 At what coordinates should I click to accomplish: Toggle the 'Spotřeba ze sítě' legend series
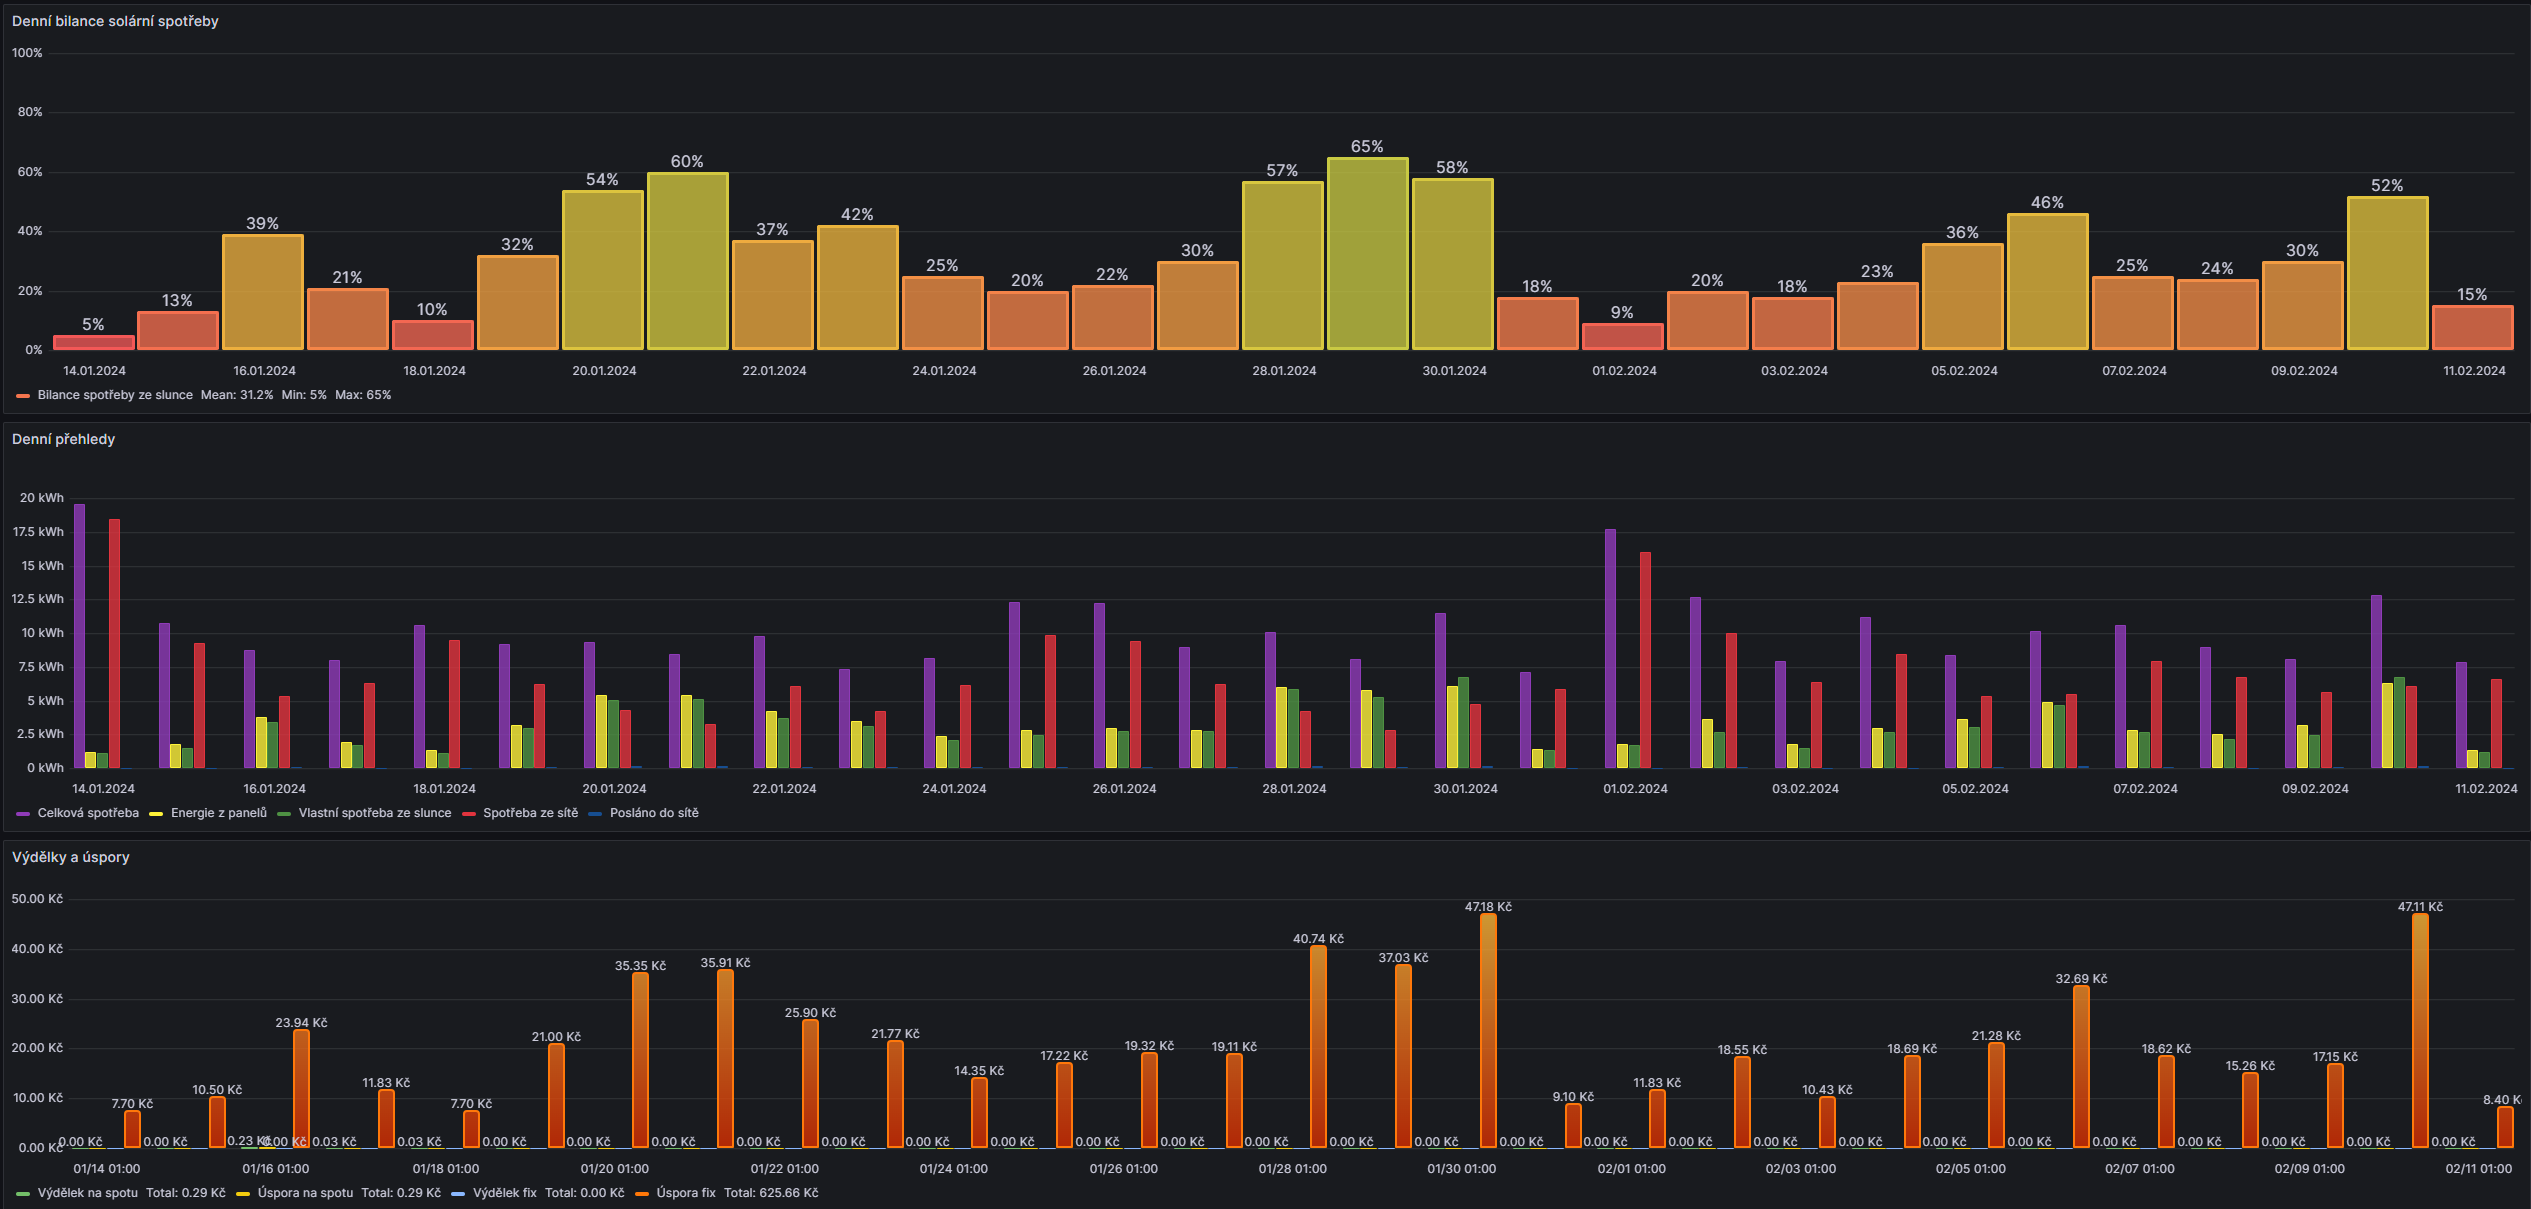(530, 813)
